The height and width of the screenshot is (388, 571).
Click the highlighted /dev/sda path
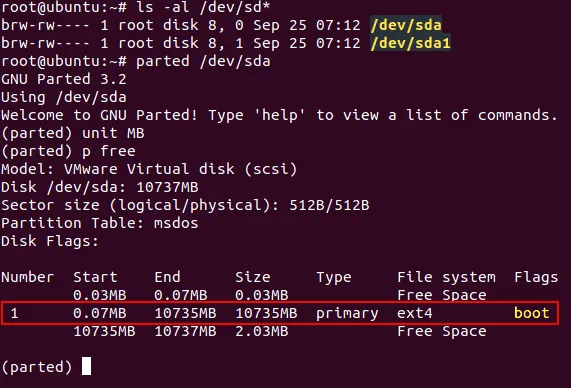[406, 25]
